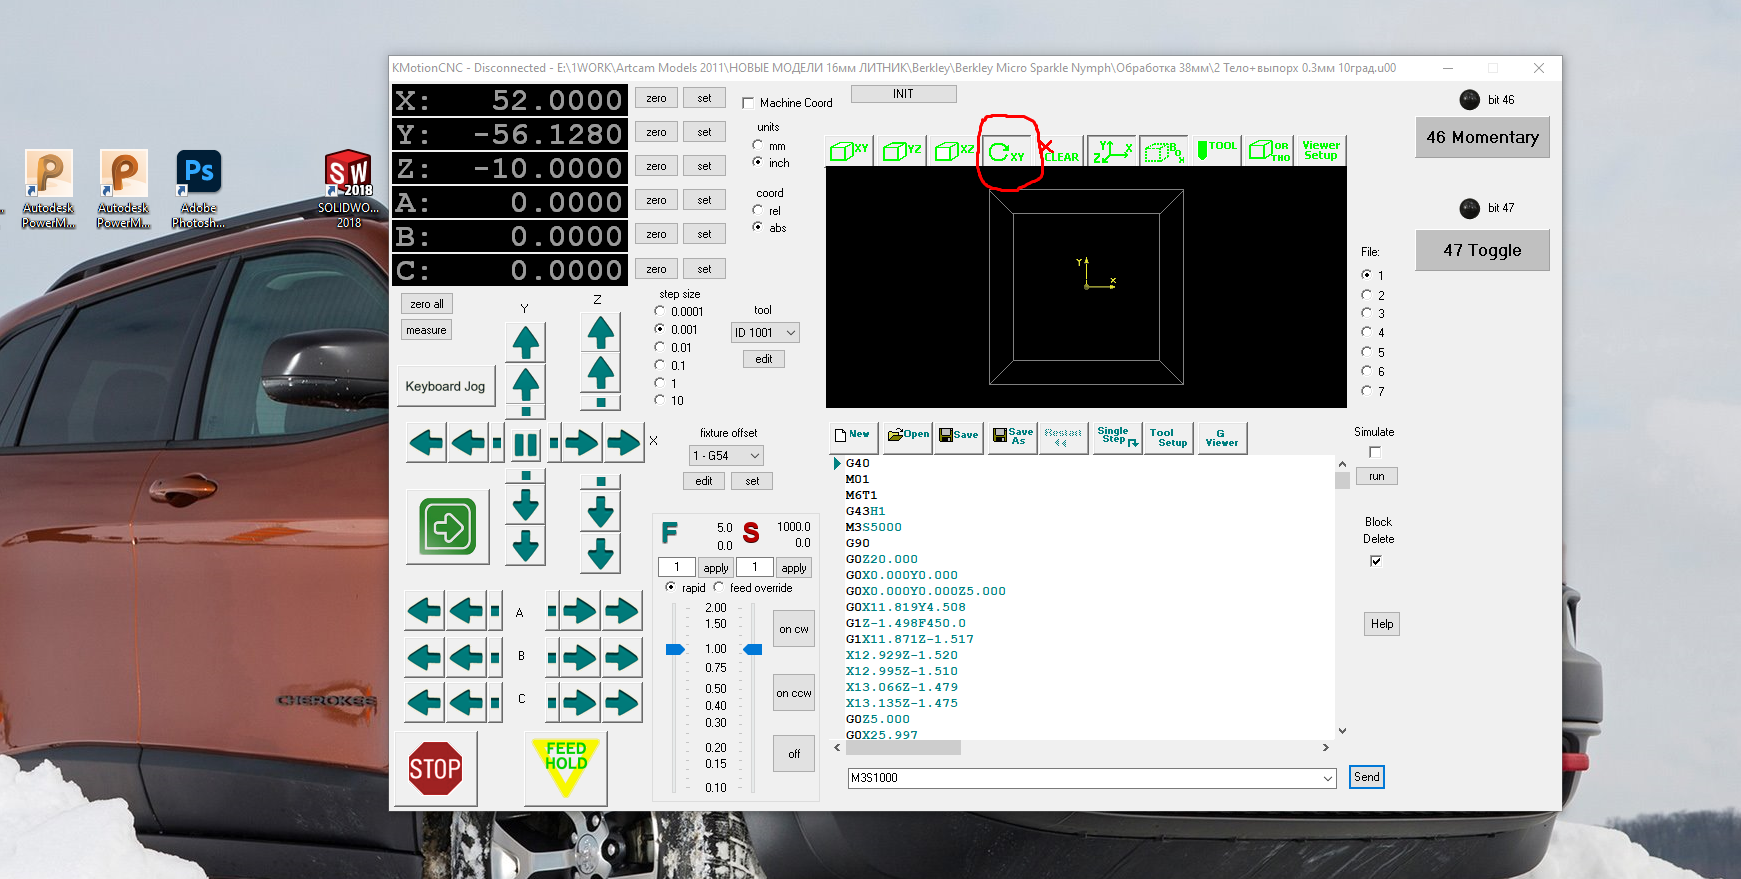Open the Viewer Setup options
The width and height of the screenshot is (1741, 879).
[1320, 151]
